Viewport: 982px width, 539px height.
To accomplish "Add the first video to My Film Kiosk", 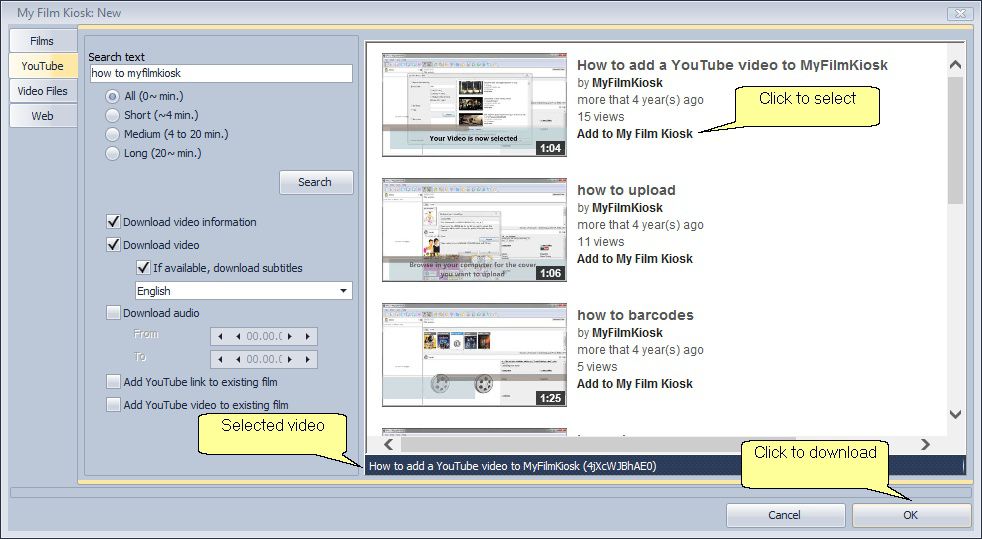I will (634, 134).
